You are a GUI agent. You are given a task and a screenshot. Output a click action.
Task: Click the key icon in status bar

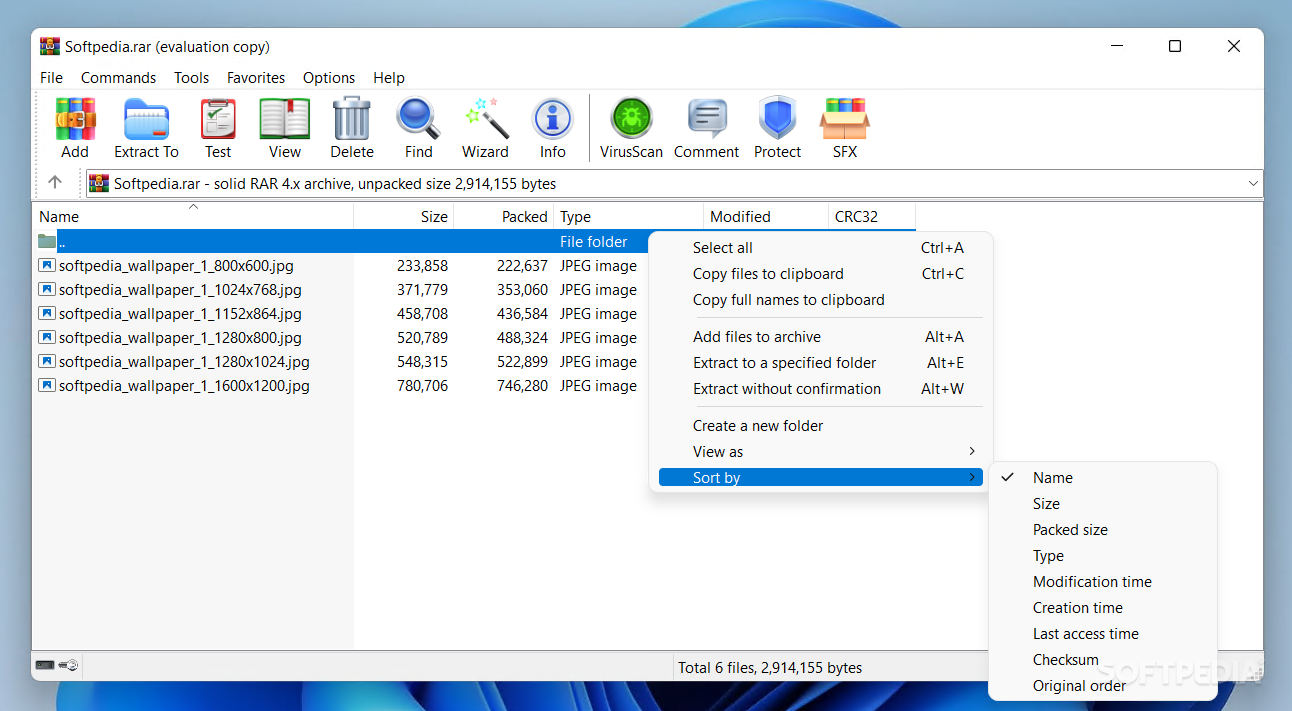68,665
